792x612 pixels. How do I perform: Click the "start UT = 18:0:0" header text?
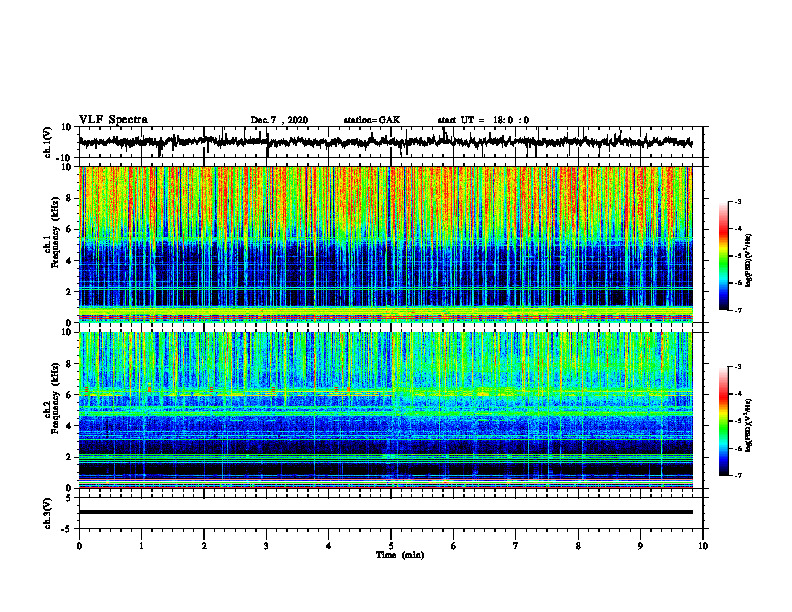point(483,120)
